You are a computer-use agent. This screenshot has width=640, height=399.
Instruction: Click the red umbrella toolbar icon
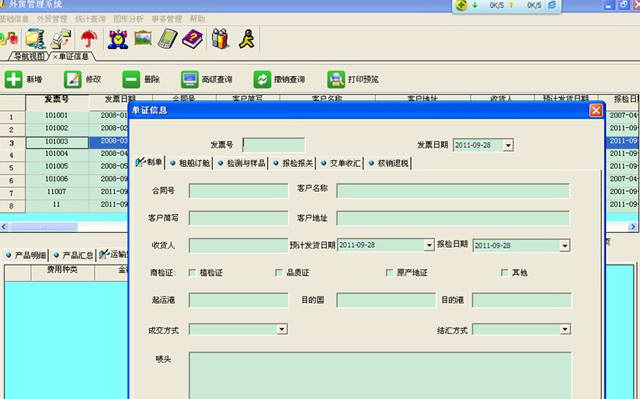pyautogui.click(x=89, y=39)
